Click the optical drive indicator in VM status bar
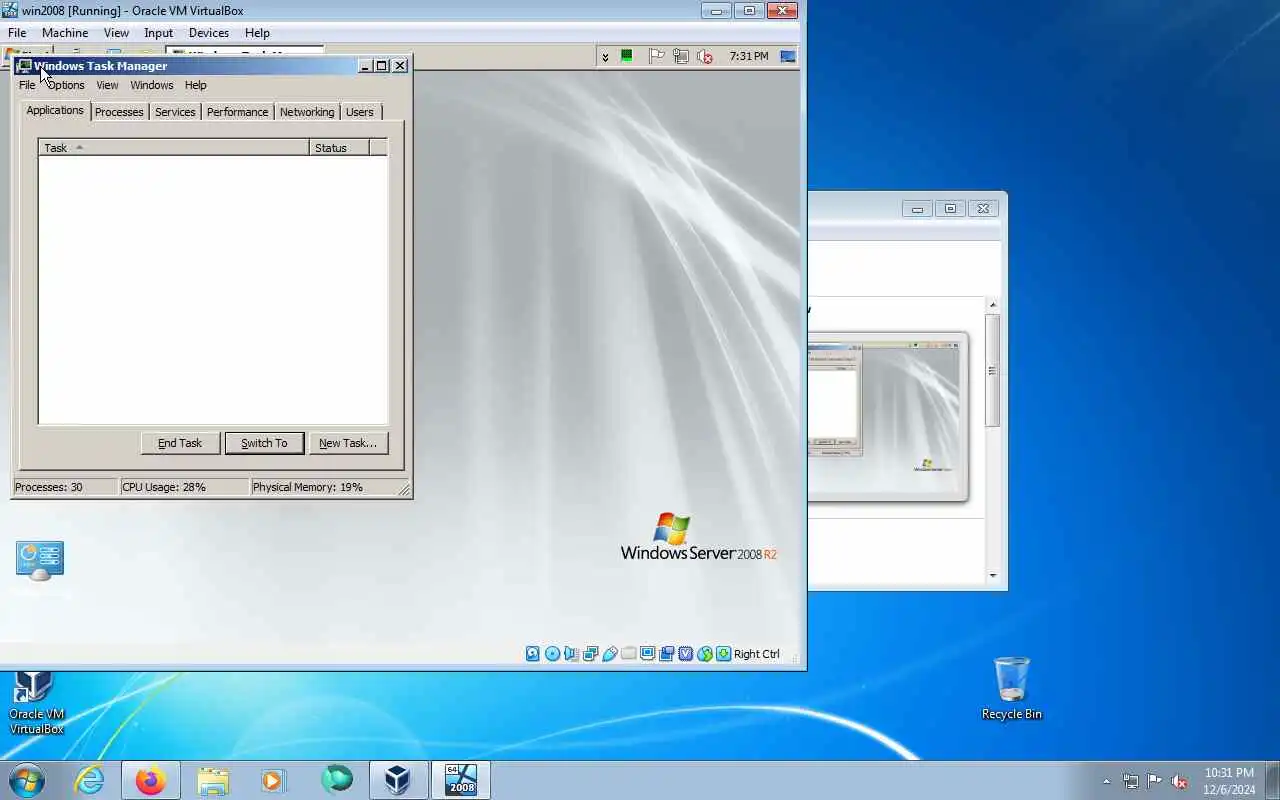This screenshot has width=1280, height=800. (552, 654)
